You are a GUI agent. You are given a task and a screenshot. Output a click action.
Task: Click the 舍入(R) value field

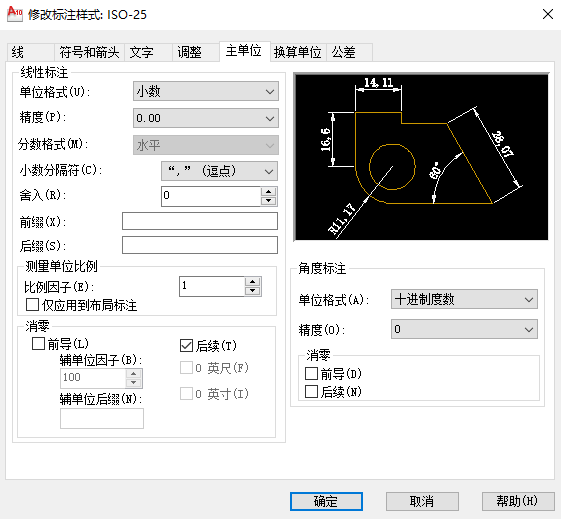tap(211, 196)
